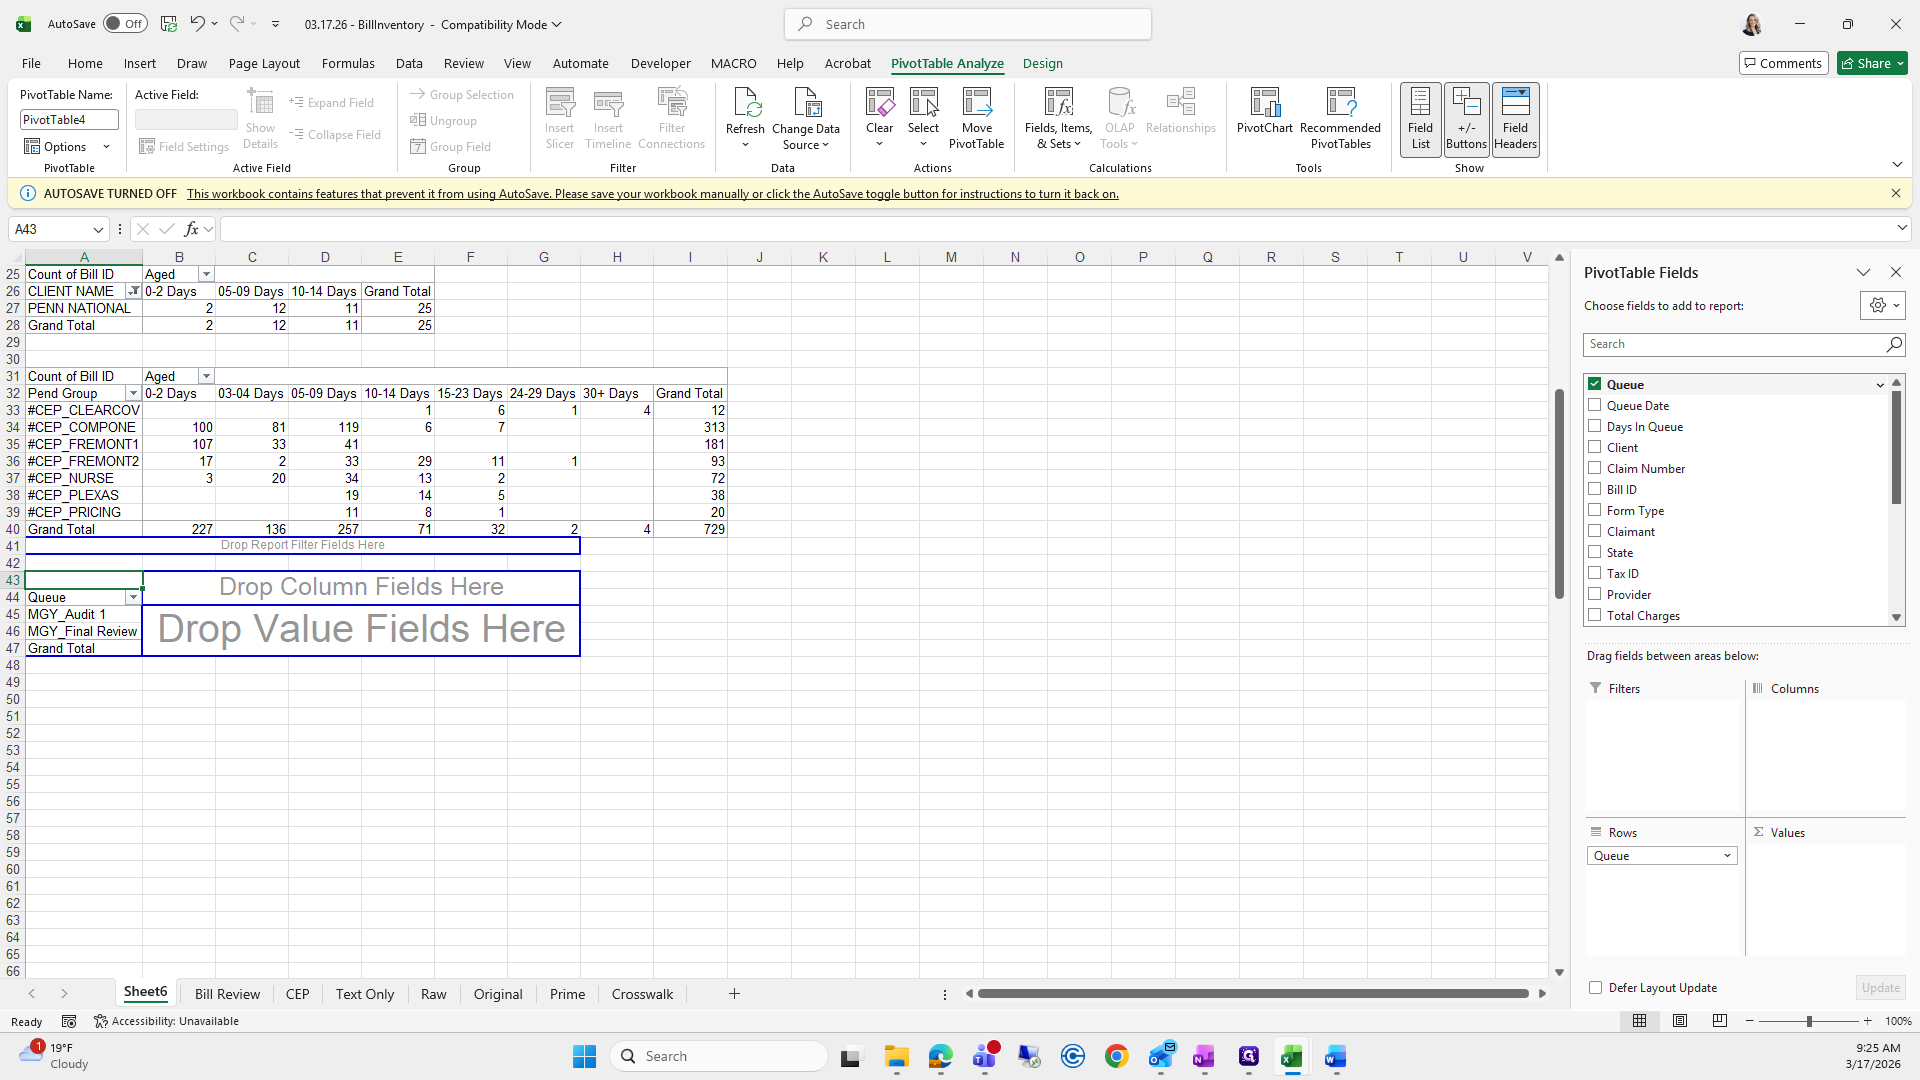Check the Days In Queue field
This screenshot has height=1080, width=1920.
click(x=1595, y=427)
